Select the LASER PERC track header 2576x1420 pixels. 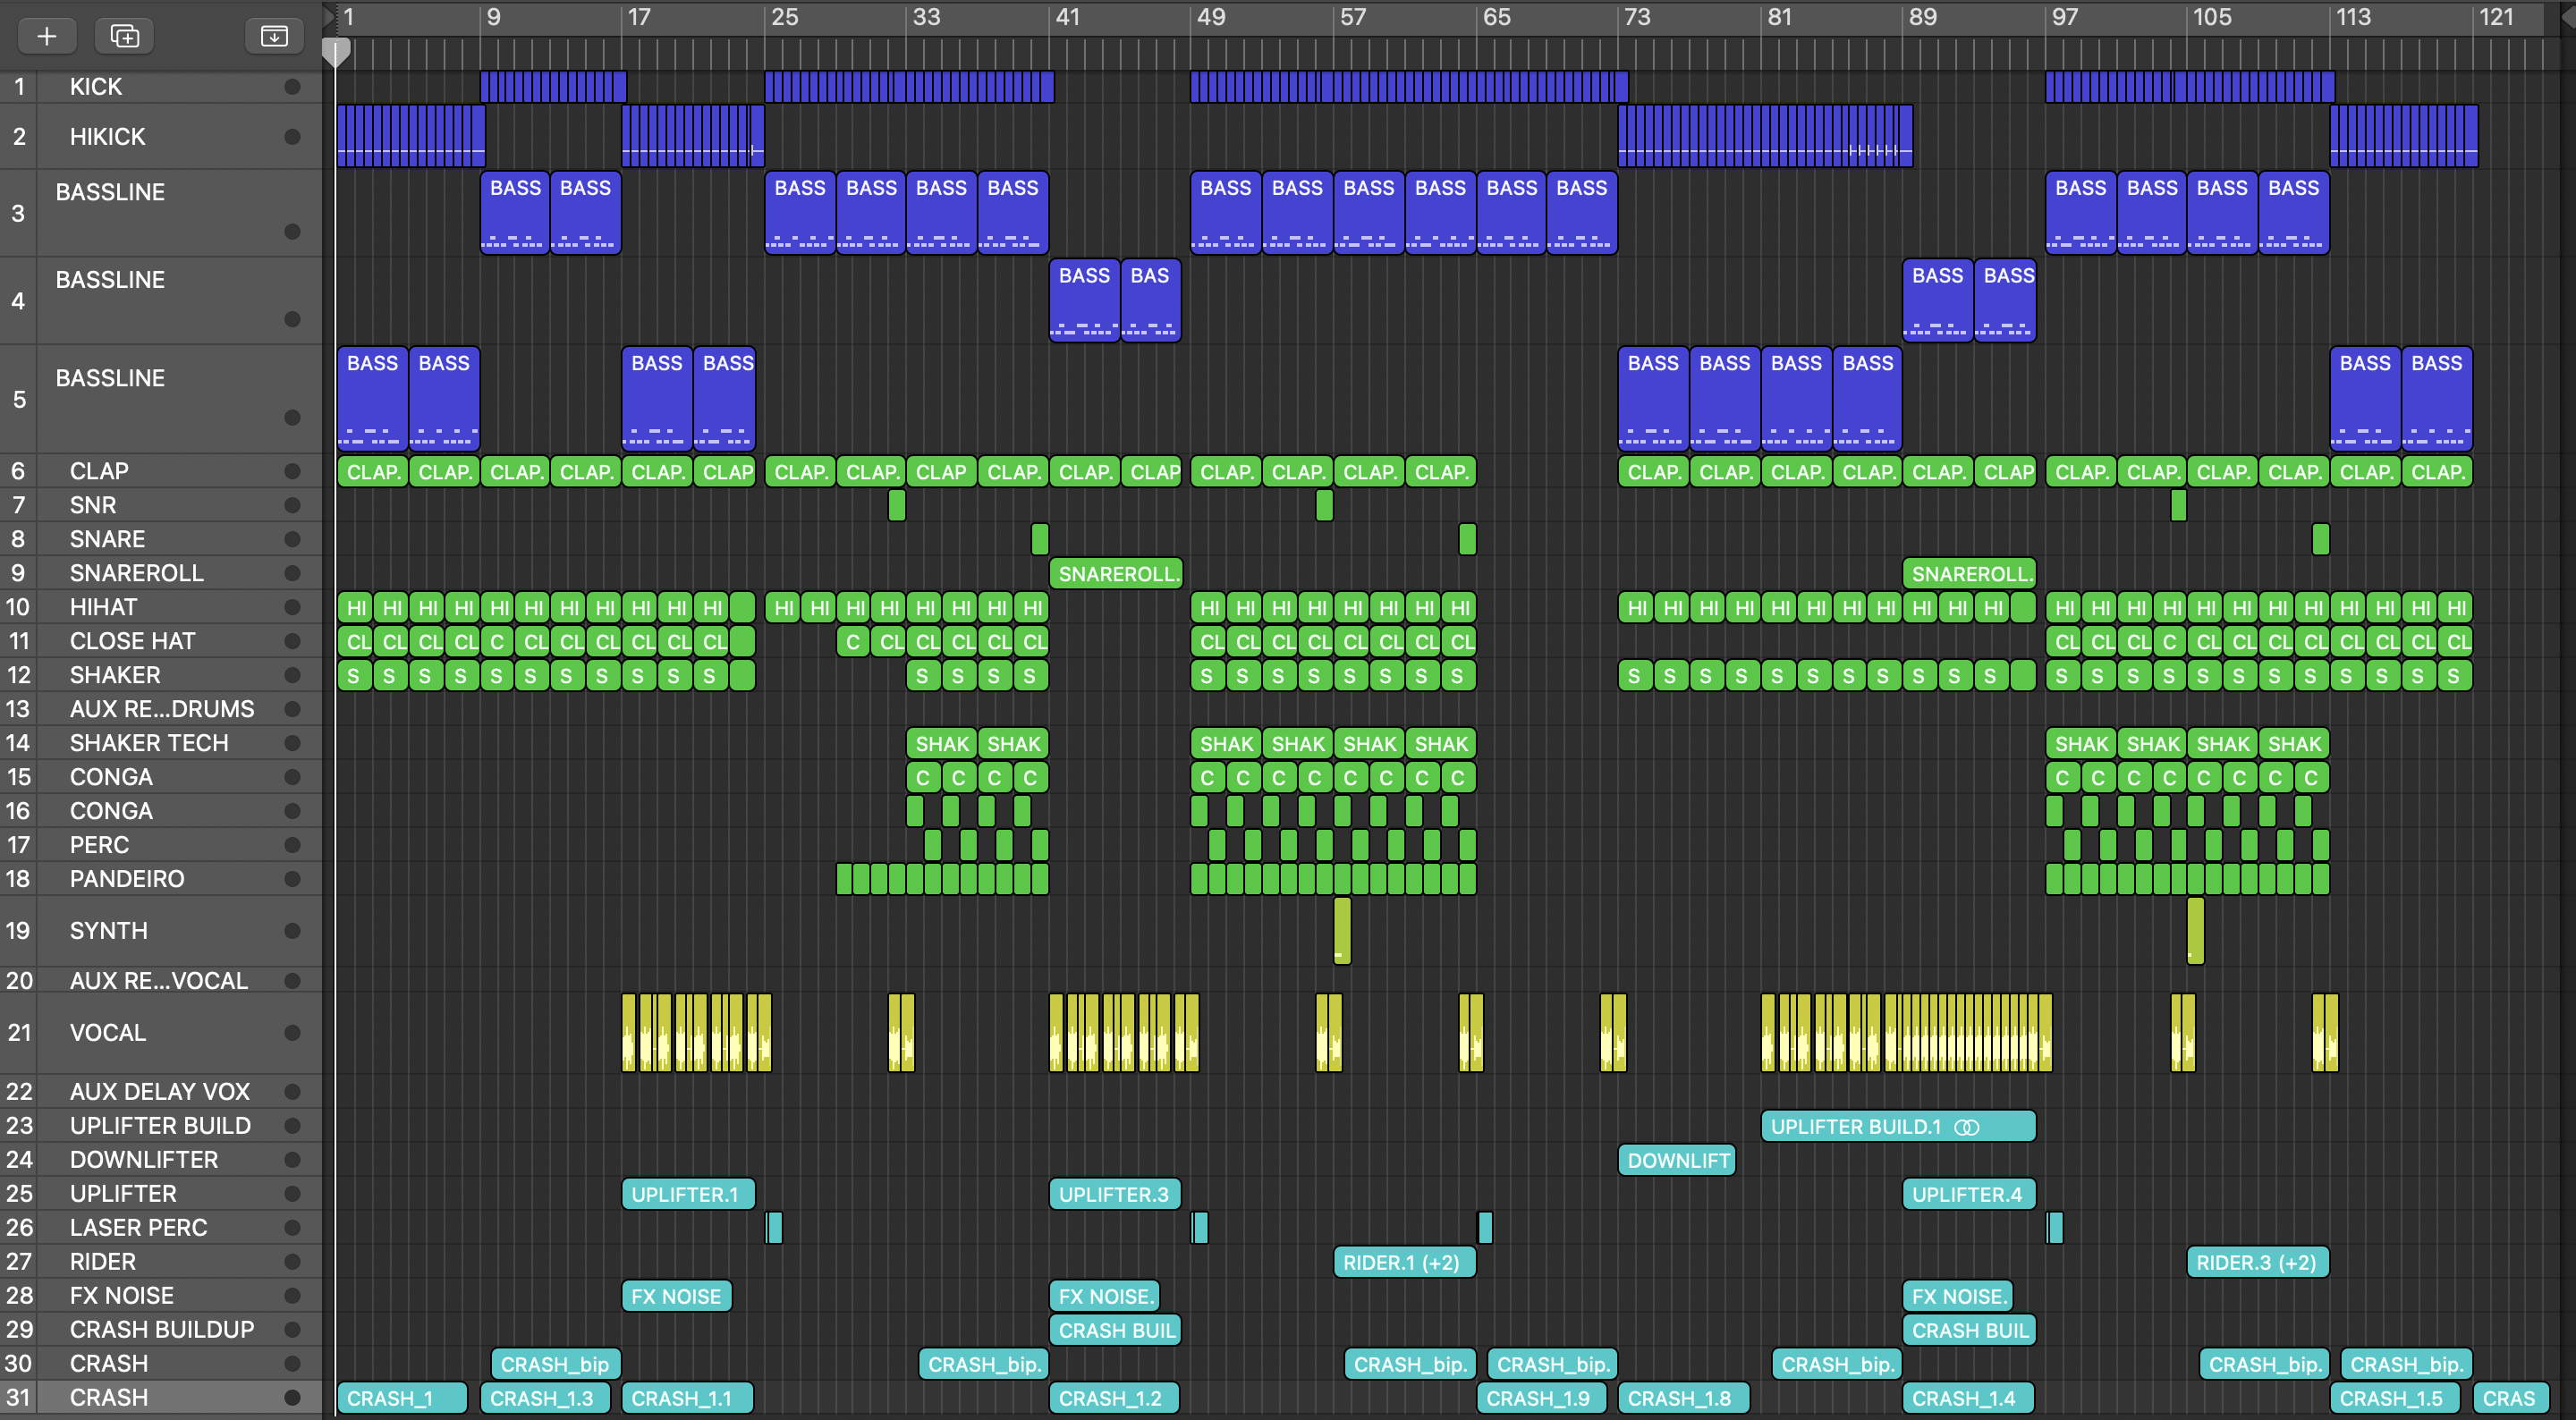pos(161,1227)
